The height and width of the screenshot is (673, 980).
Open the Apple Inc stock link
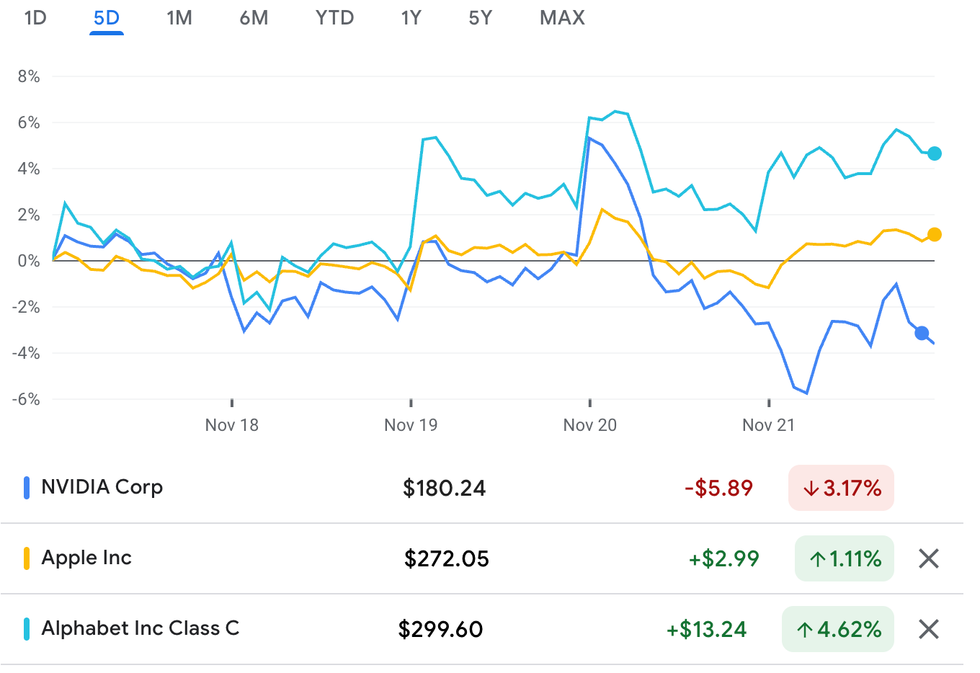click(86, 558)
